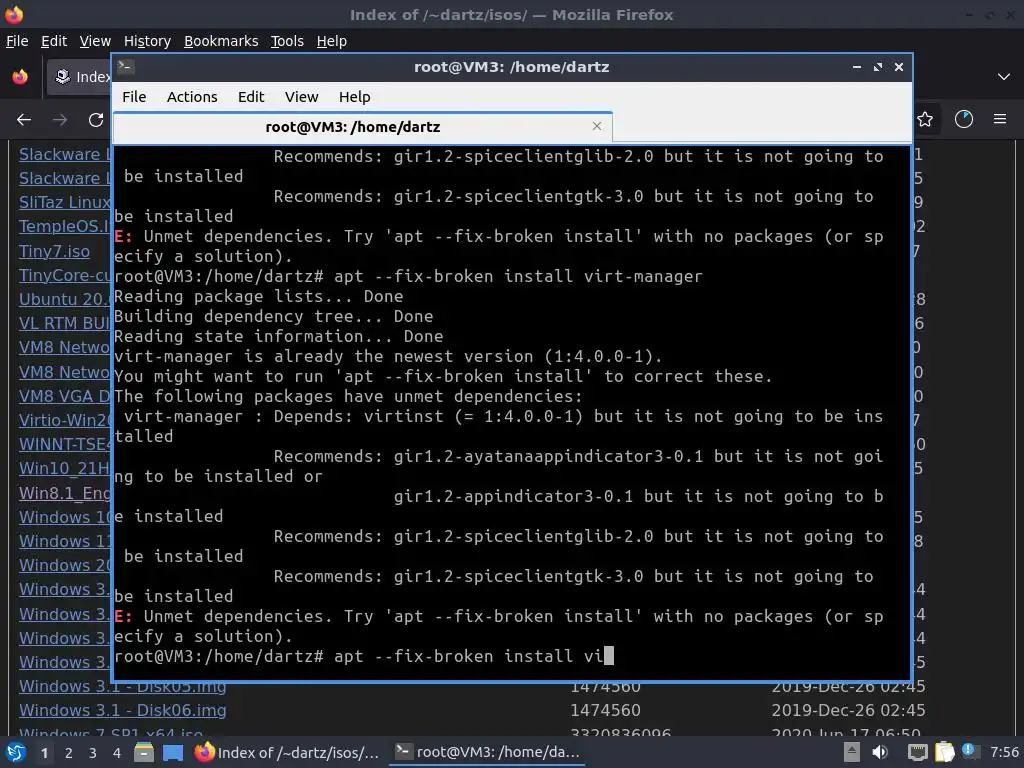Viewport: 1024px width, 768px height.
Task: Open Firefox Help menu
Action: (332, 41)
